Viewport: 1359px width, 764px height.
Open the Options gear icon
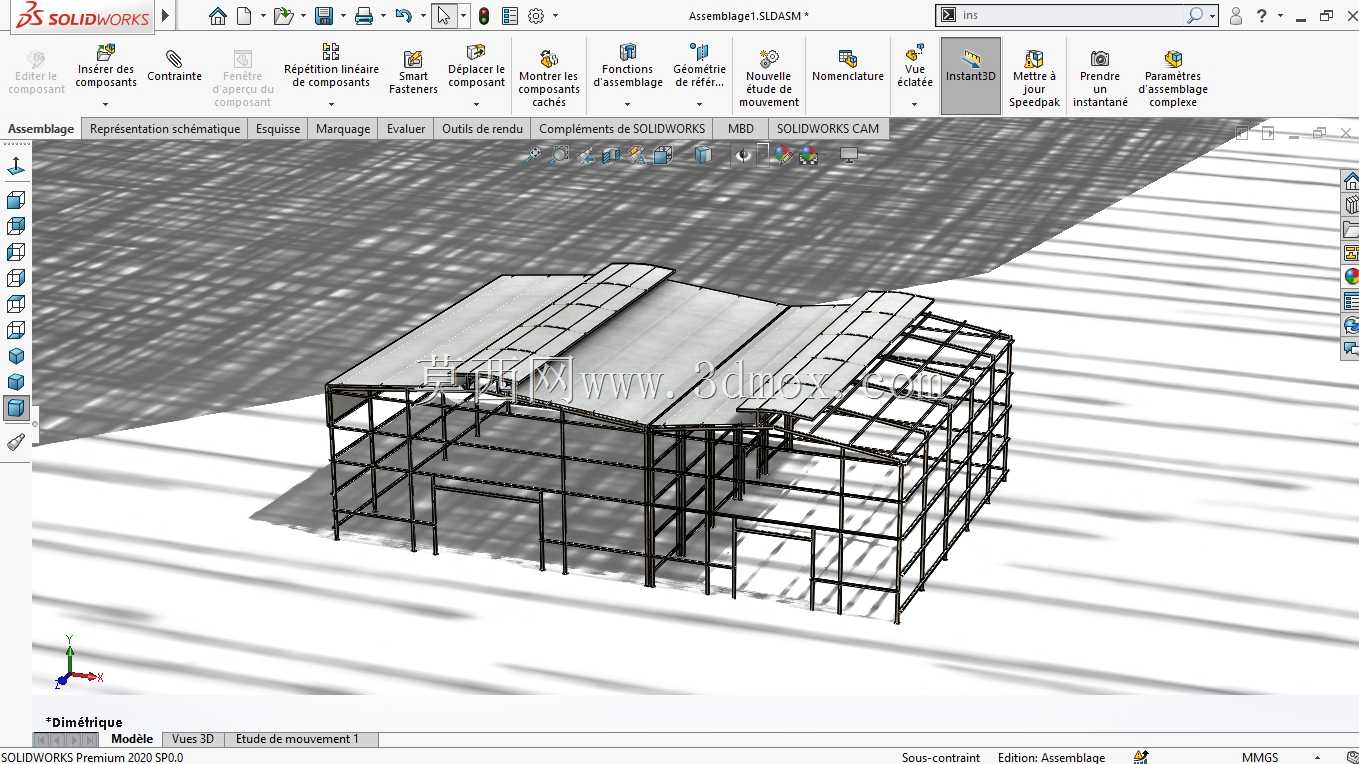point(536,16)
